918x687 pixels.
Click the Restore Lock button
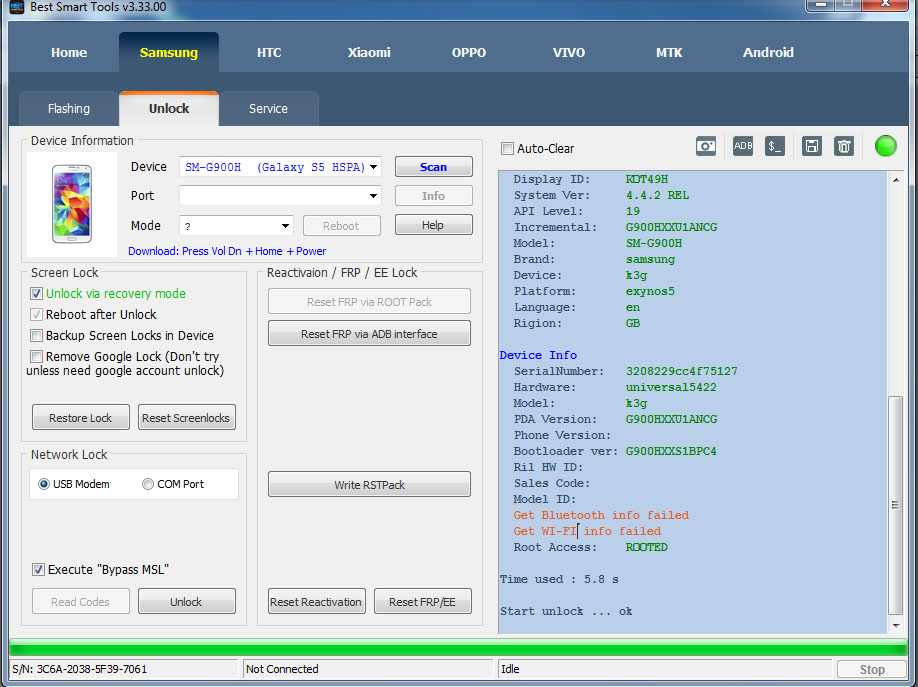coord(80,418)
